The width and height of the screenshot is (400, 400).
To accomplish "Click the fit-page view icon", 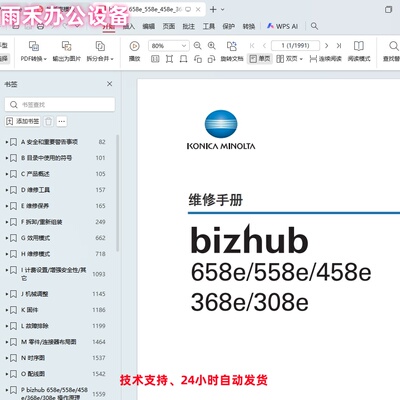I will [169, 59].
